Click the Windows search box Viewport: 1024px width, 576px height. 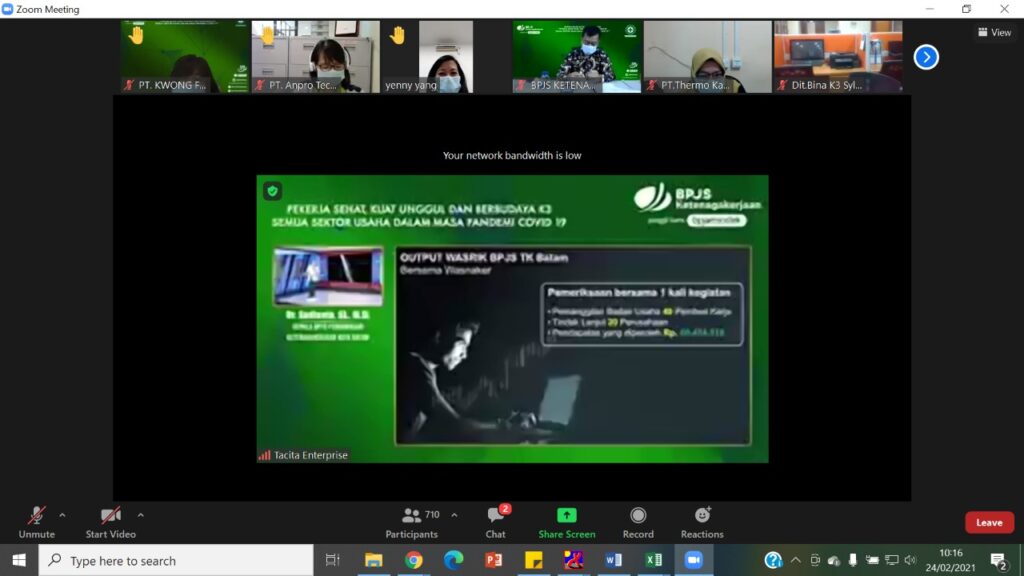coord(178,561)
